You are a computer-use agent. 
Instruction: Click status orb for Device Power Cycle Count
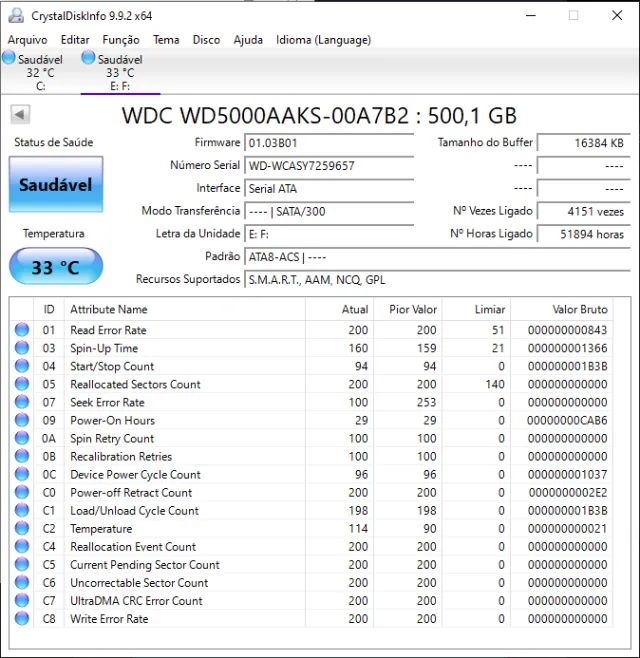[22, 474]
